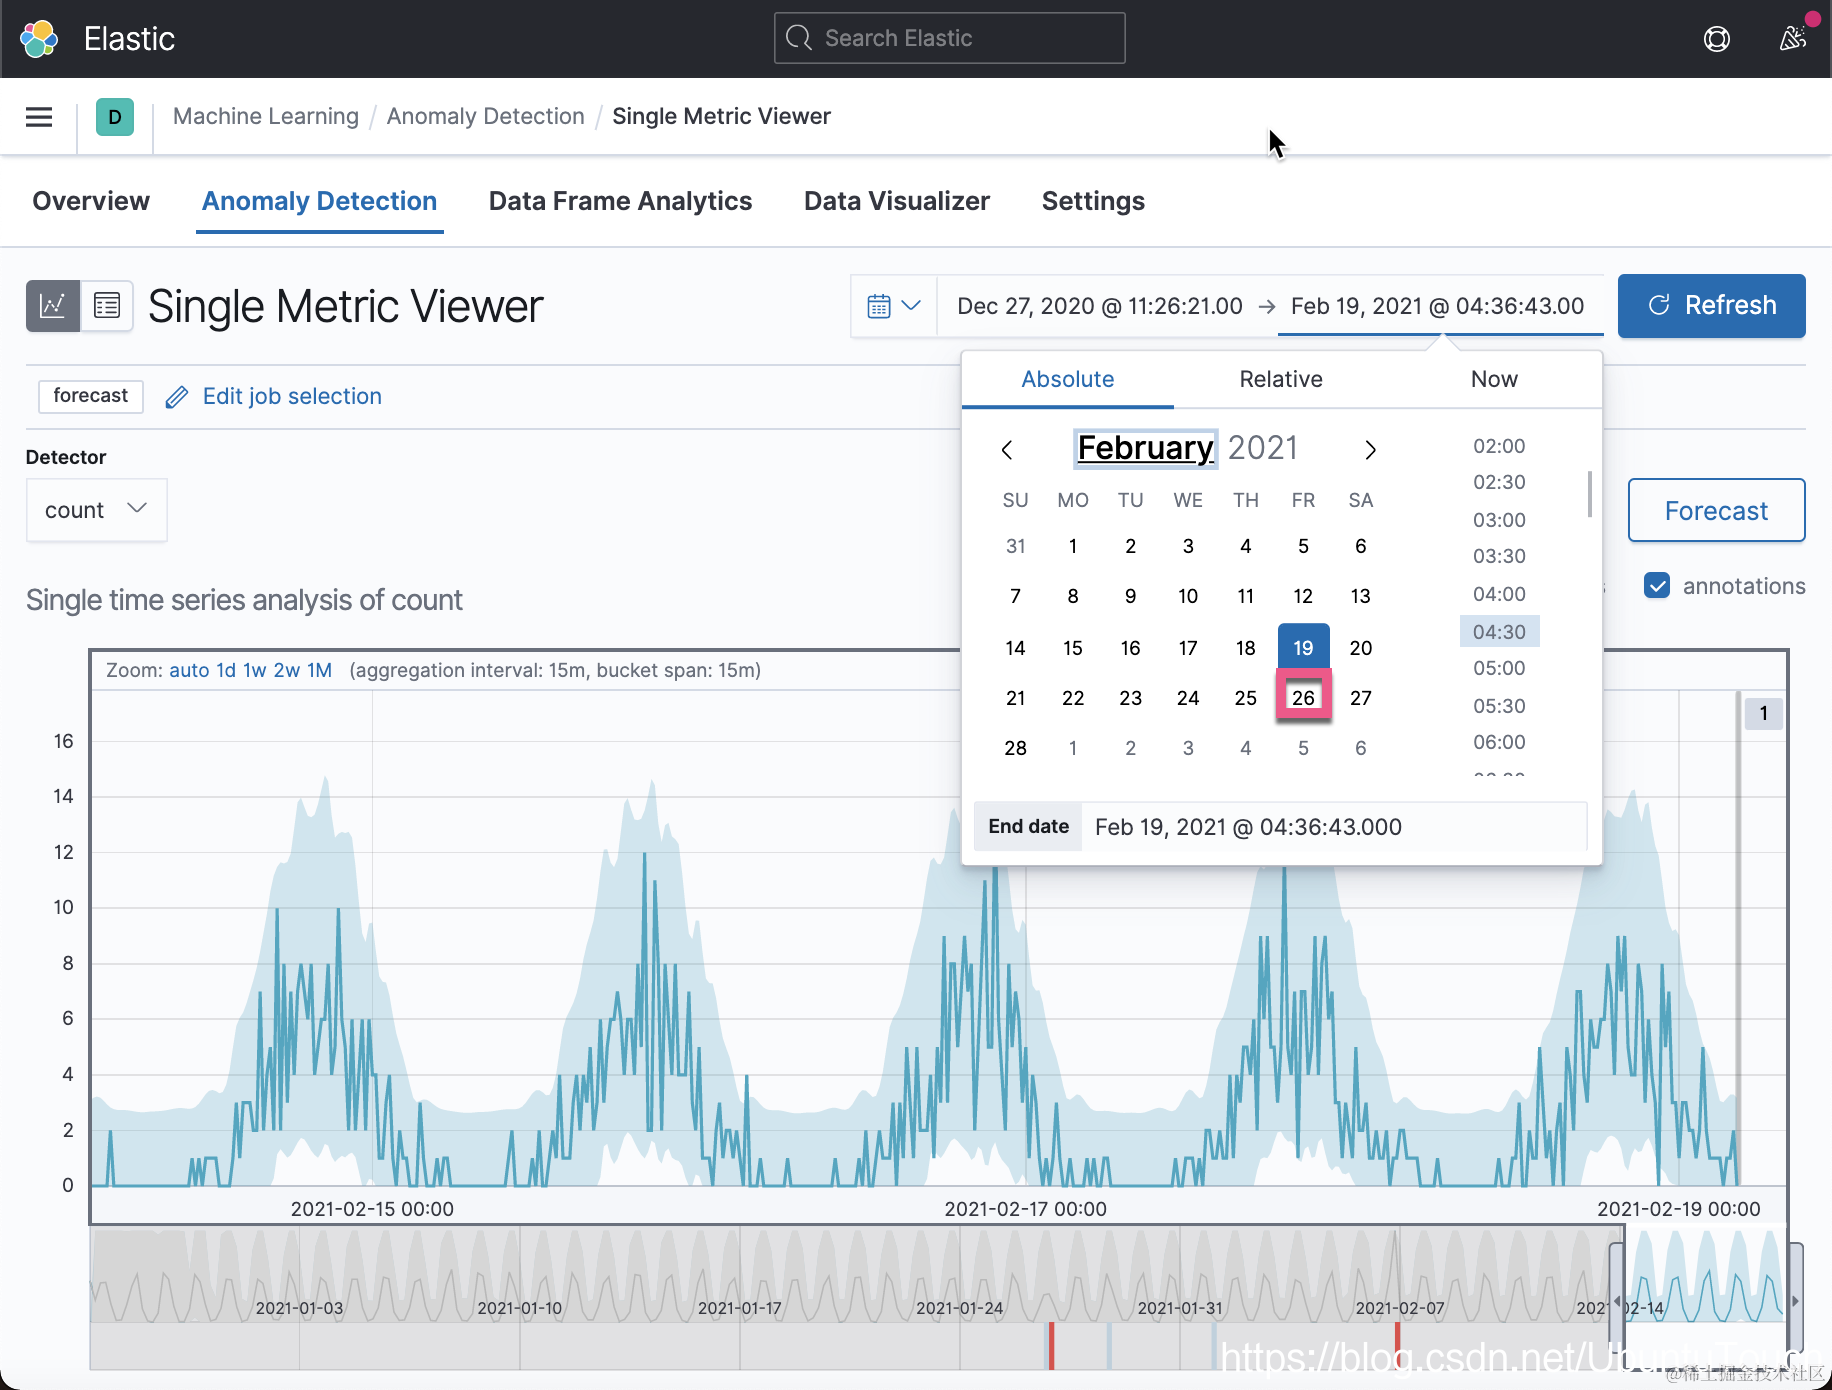
Task: Click the search magnifier icon
Action: click(x=798, y=38)
